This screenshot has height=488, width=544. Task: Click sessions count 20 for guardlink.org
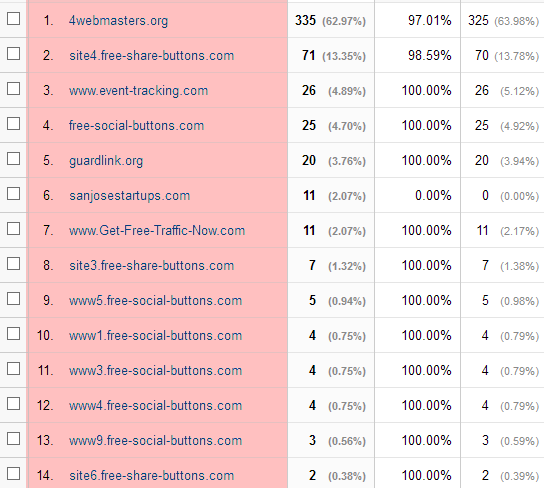309,161
